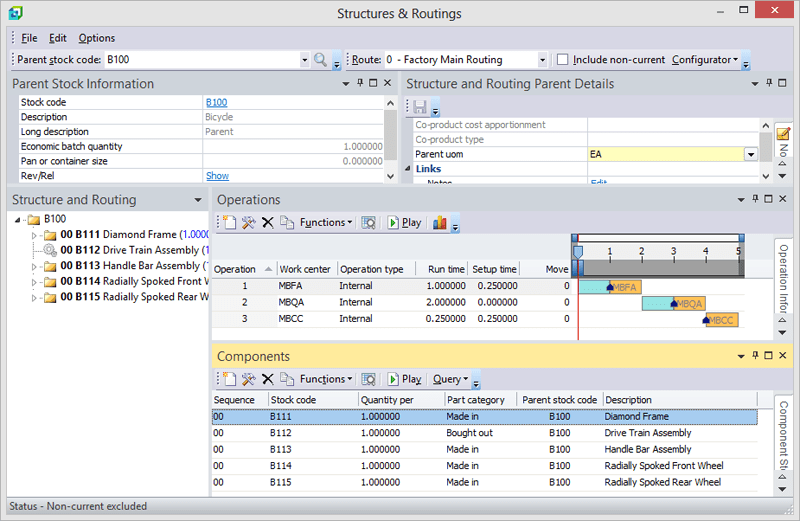Toggle the pin on the Components panel
Viewport: 800px width, 521px height.
click(x=756, y=356)
